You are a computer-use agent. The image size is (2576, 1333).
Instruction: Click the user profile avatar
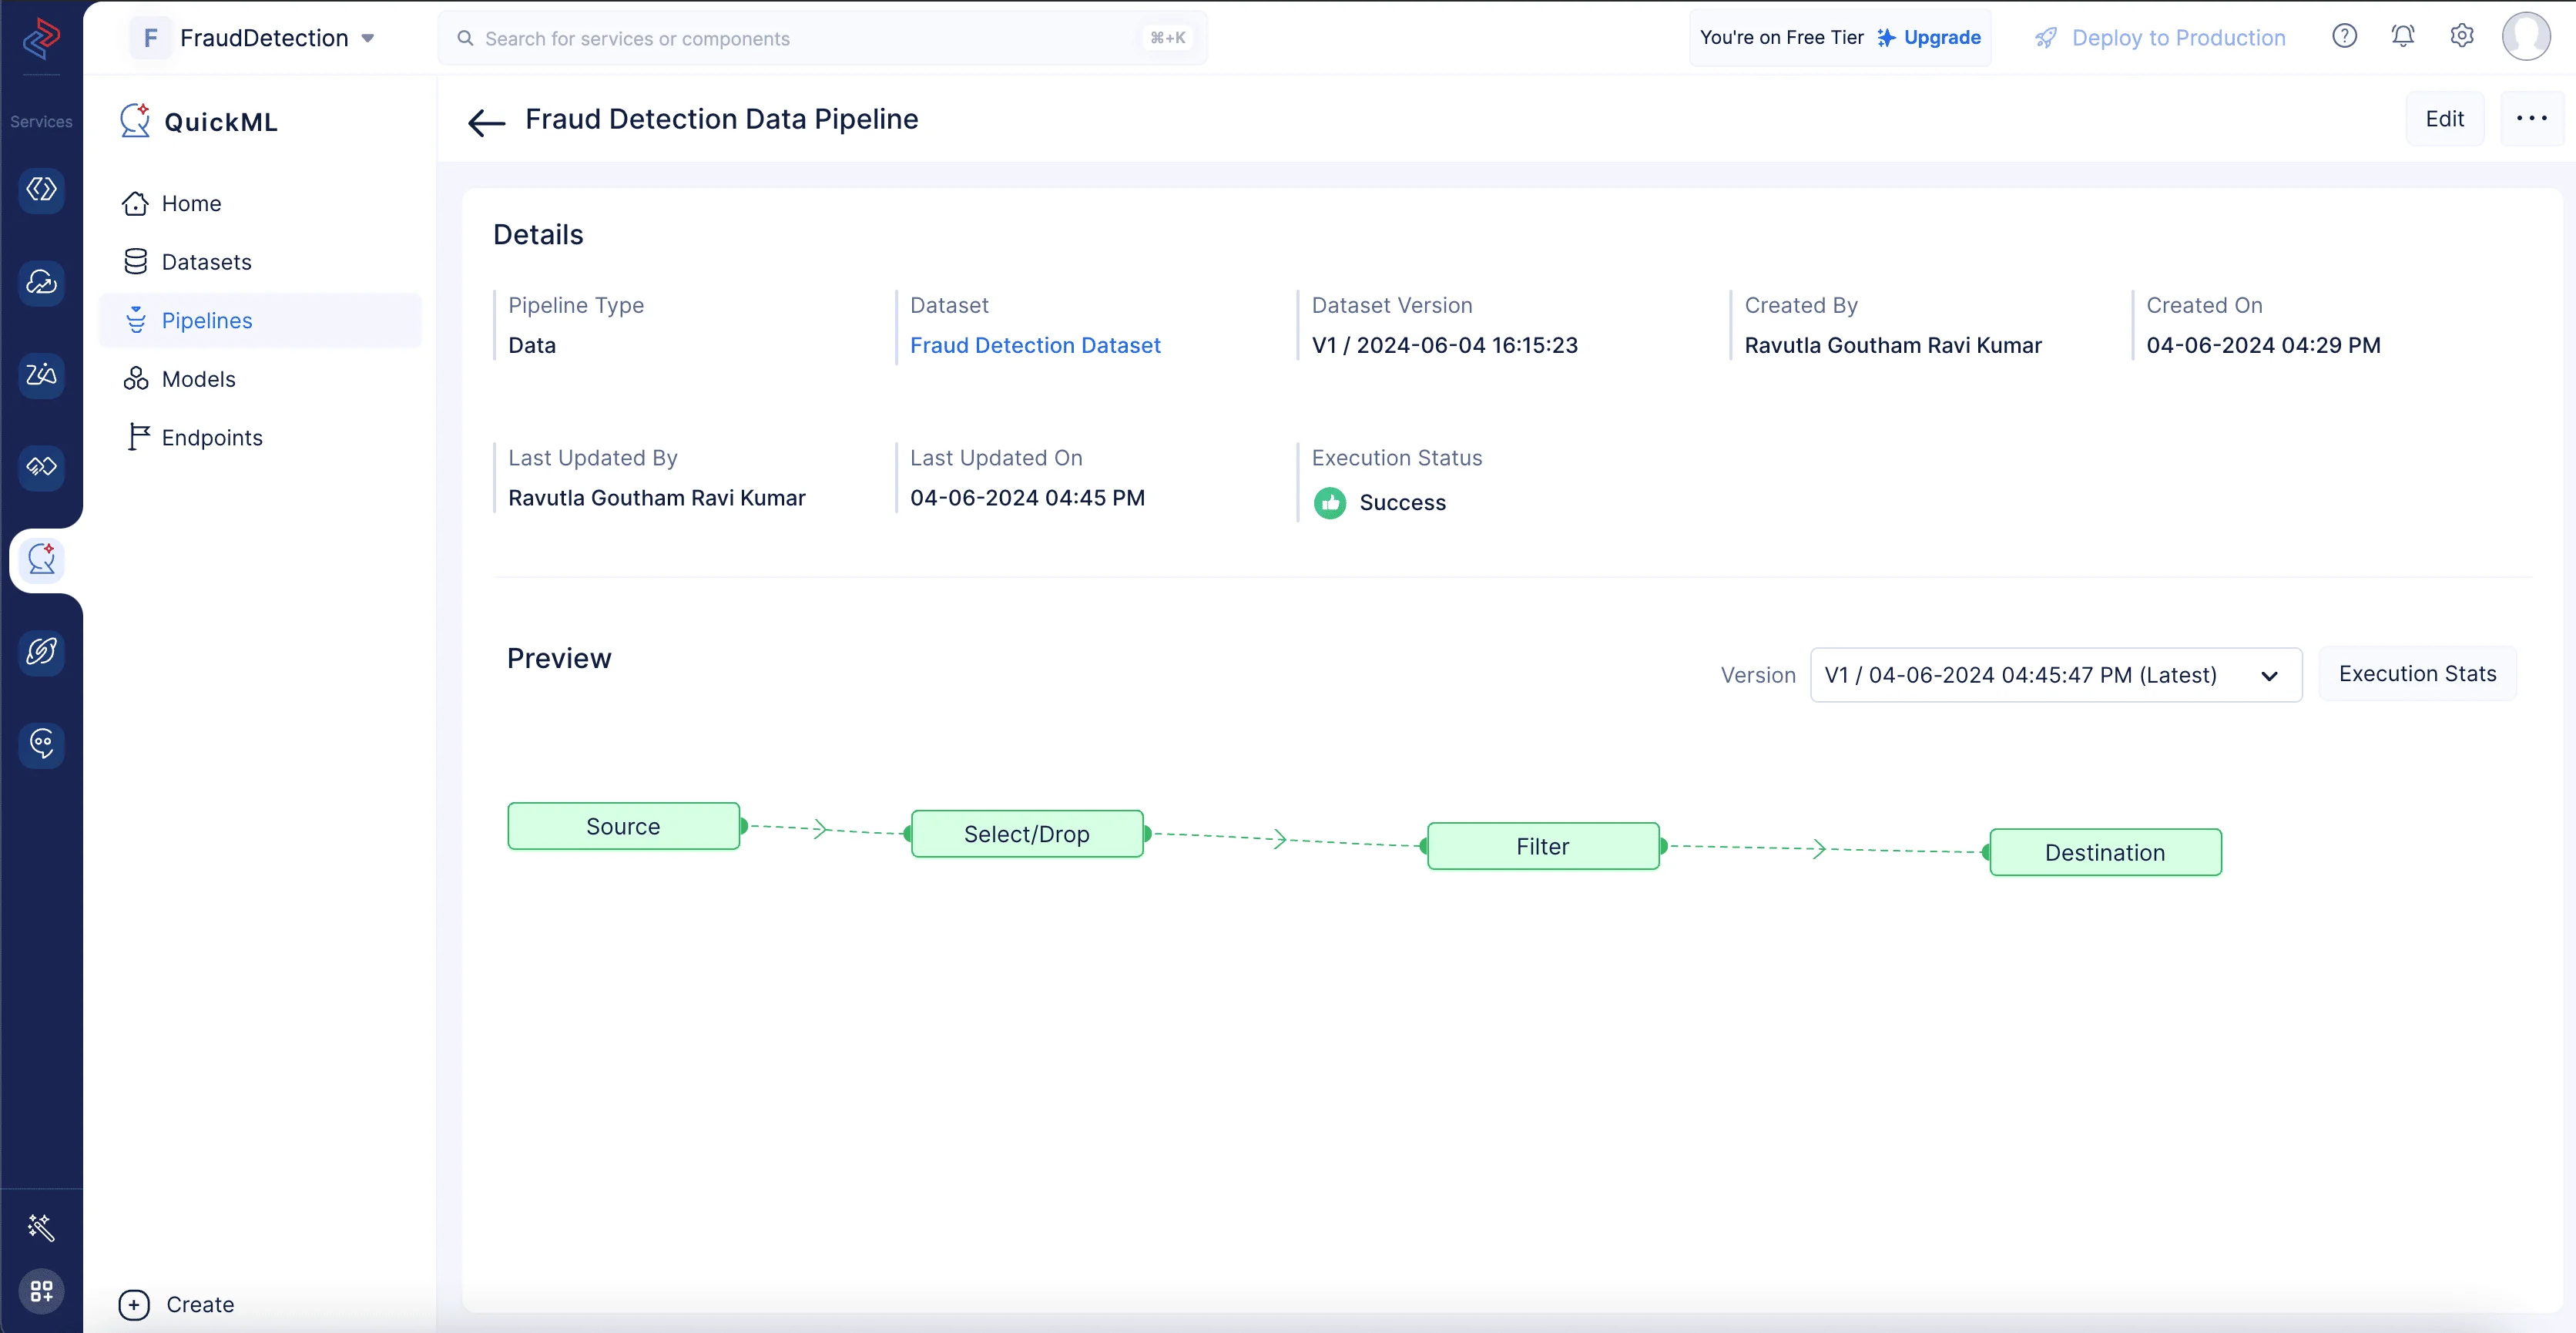click(x=2525, y=37)
